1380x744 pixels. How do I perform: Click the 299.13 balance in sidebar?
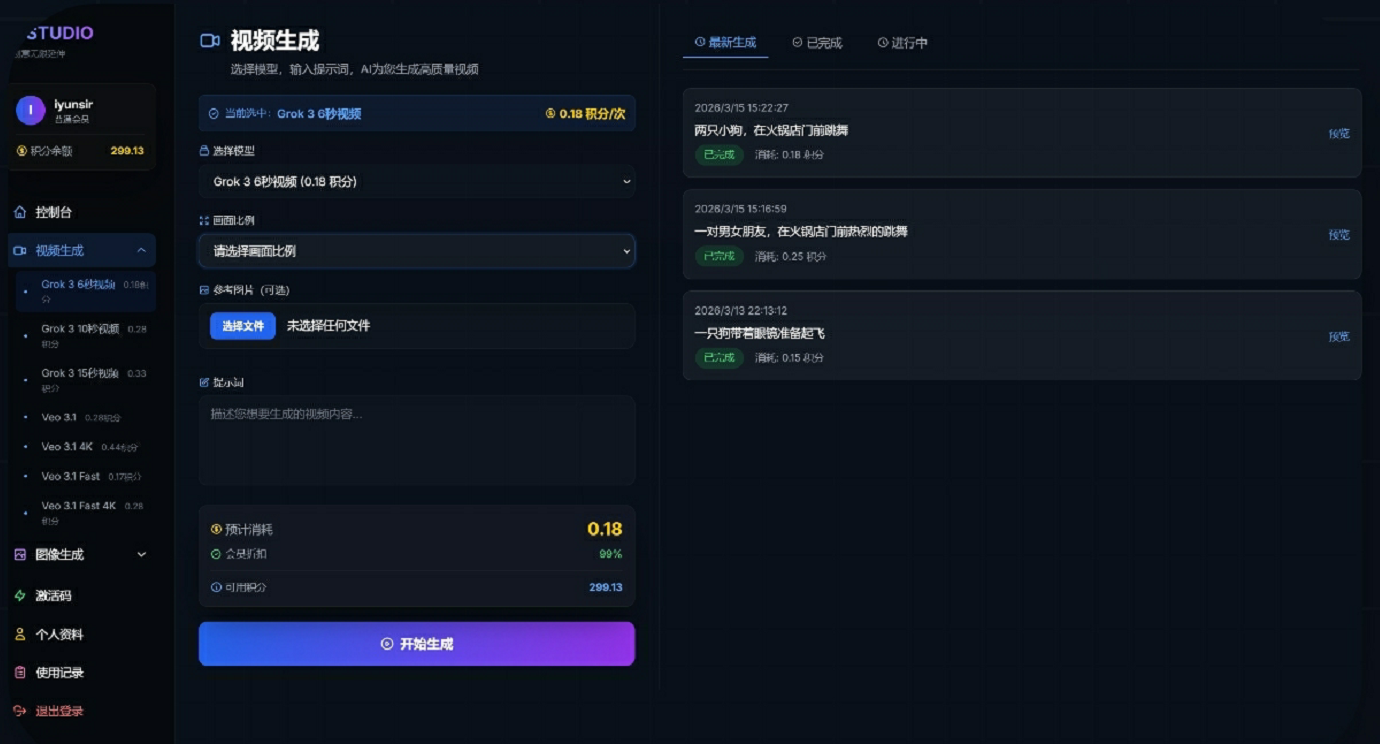(x=127, y=151)
